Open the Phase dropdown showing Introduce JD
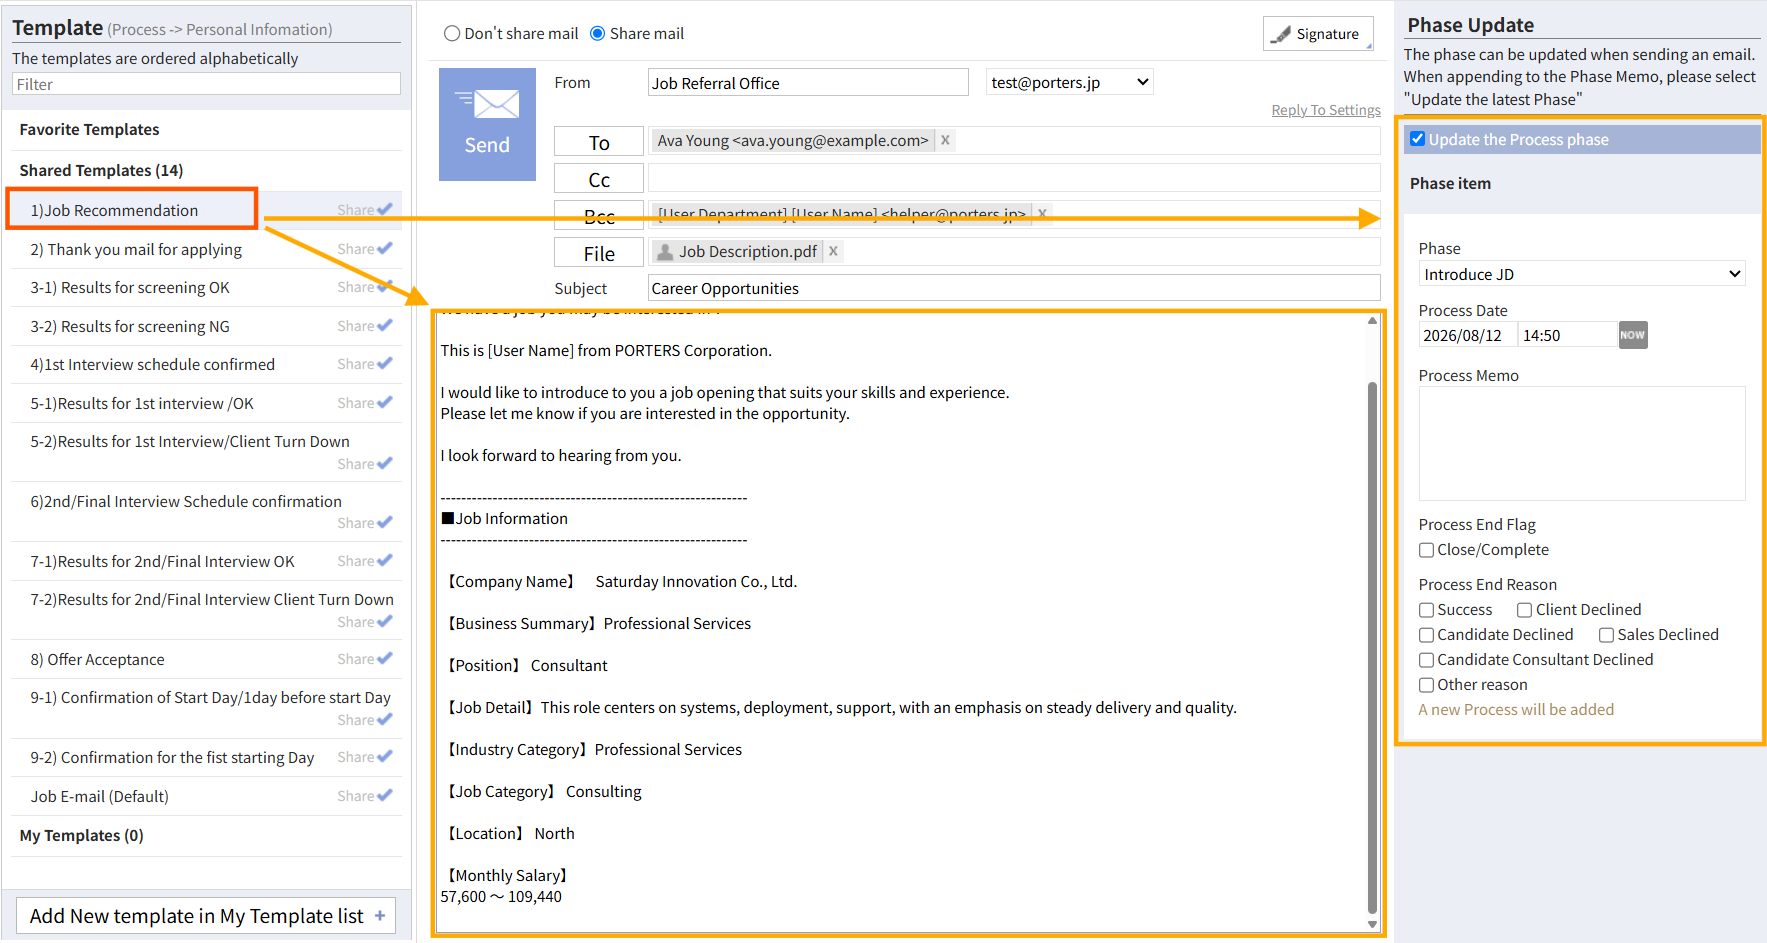The image size is (1767, 943). click(x=1582, y=274)
